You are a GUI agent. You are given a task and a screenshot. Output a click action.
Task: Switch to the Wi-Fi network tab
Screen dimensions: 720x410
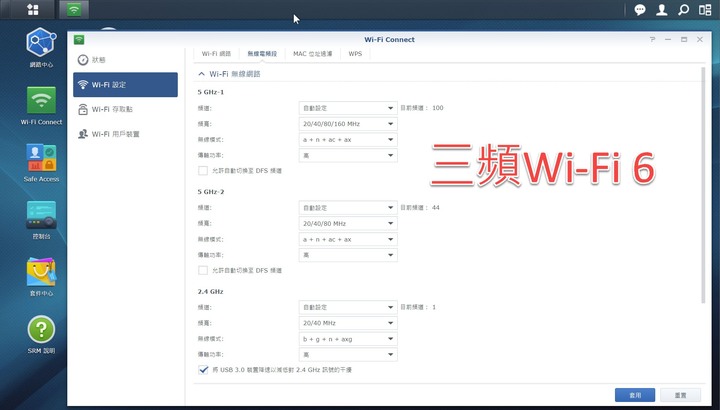(216, 54)
